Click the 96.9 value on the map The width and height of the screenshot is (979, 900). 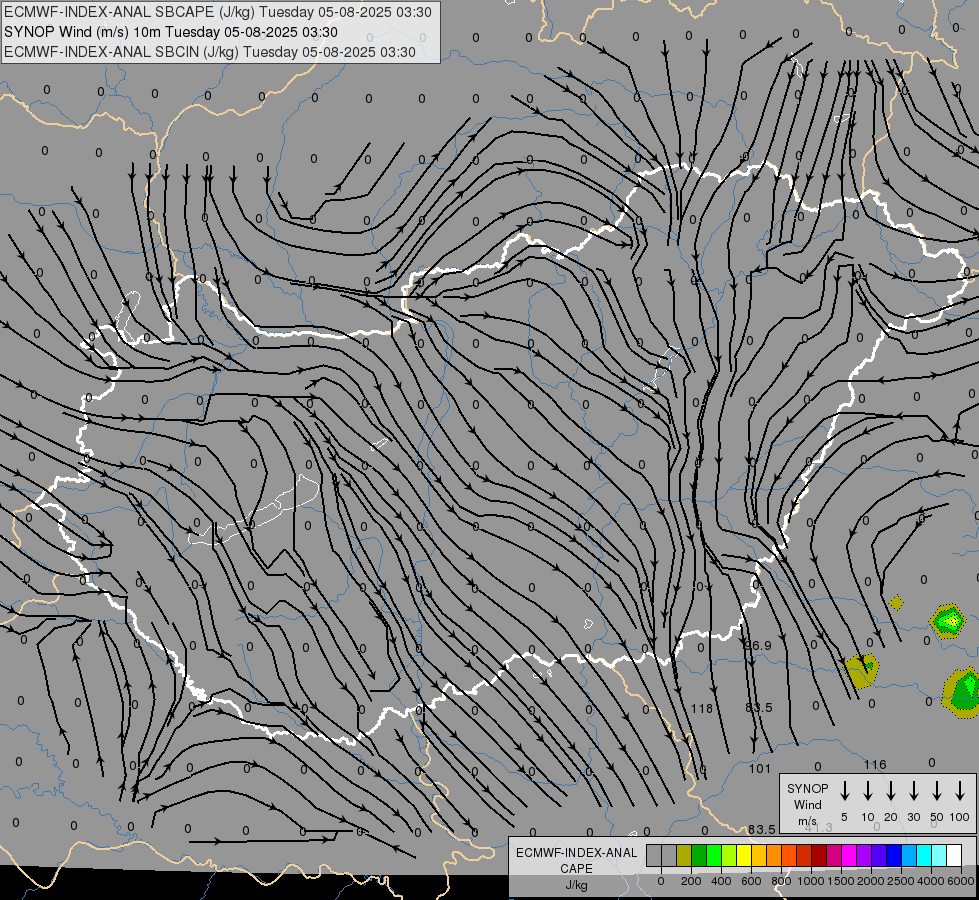[758, 645]
